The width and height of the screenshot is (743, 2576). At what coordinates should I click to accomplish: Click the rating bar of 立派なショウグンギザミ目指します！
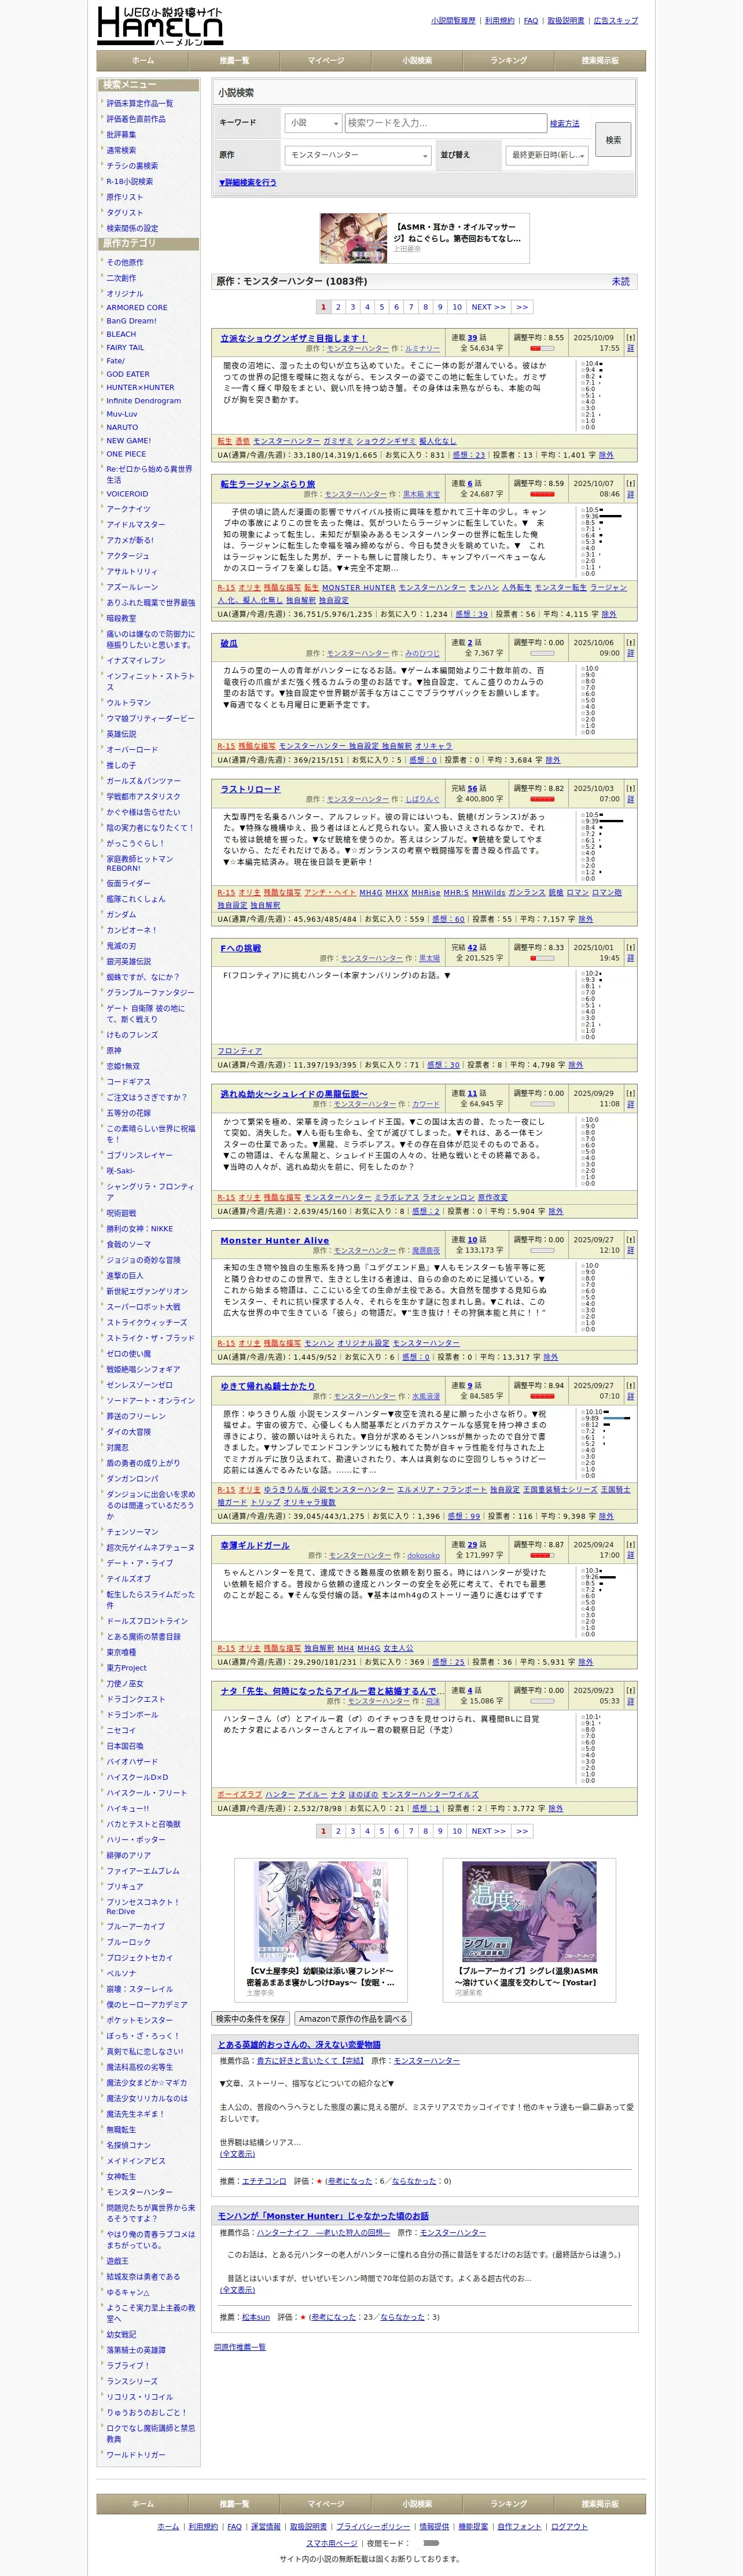coord(542,349)
